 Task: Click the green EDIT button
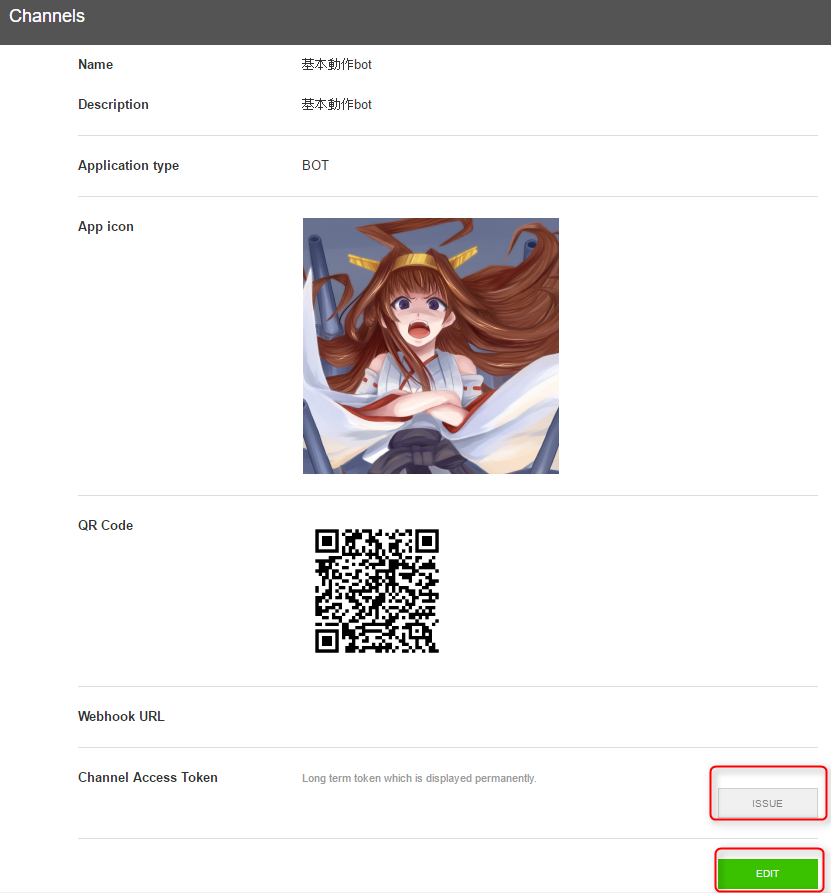point(767,873)
